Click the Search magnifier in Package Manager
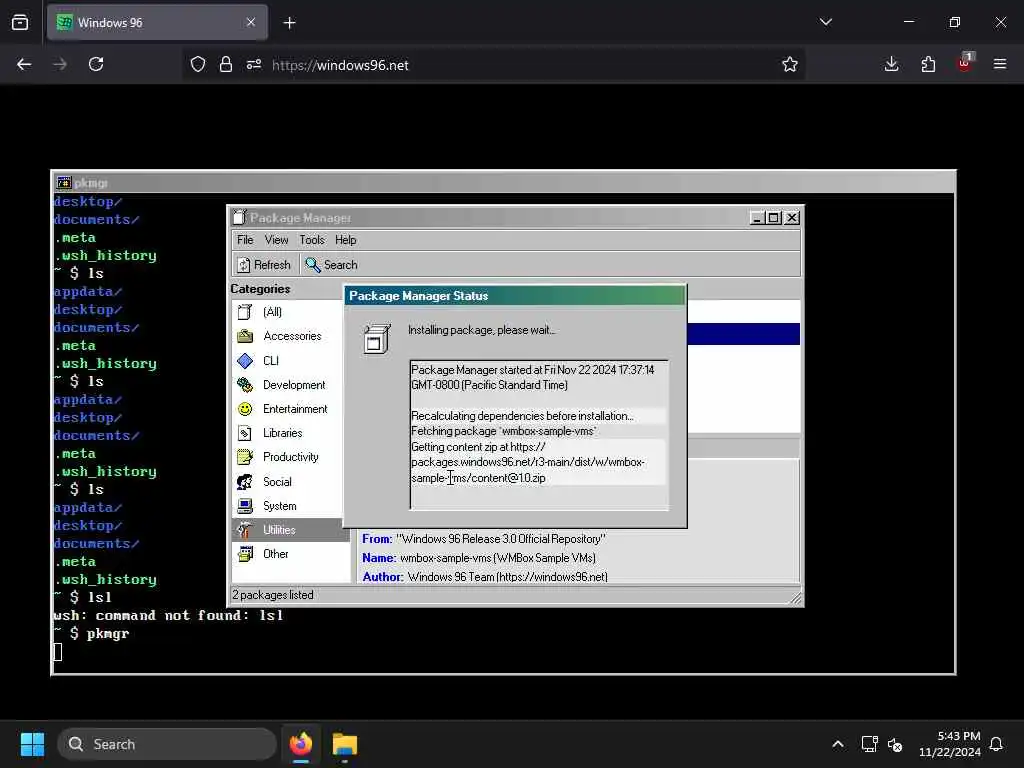Viewport: 1024px width, 768px height. [x=313, y=264]
